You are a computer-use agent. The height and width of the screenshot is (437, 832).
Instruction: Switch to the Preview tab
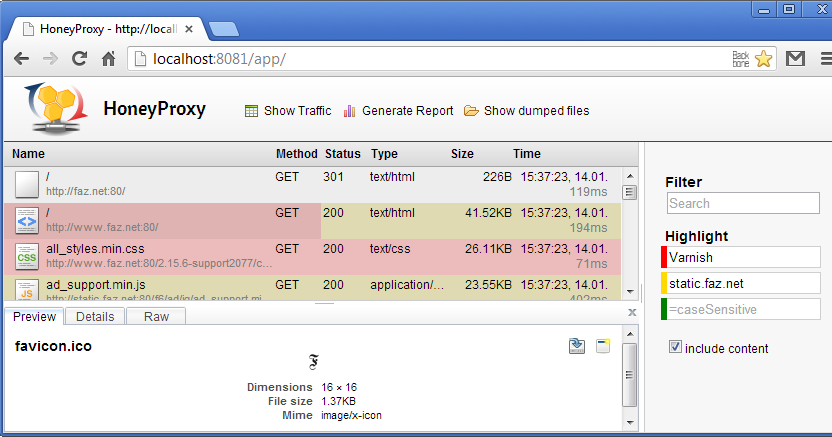pos(34,317)
